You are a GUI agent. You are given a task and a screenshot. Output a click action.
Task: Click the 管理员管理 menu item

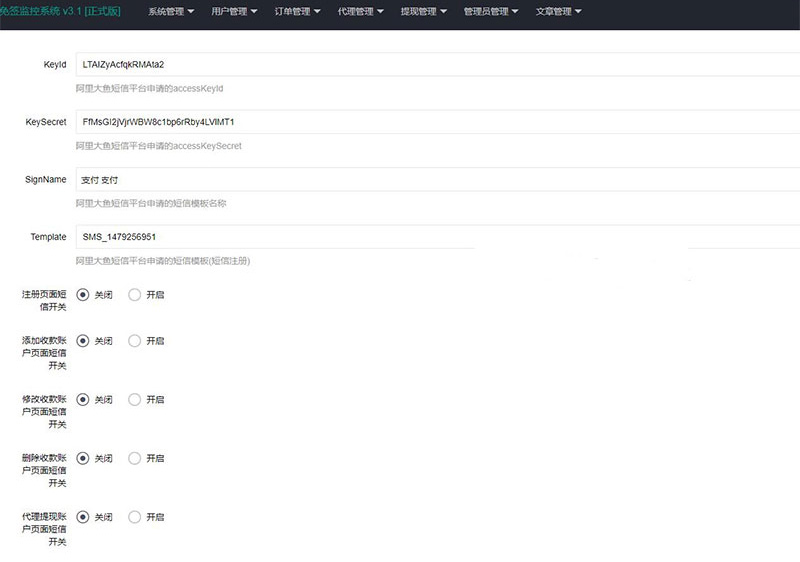[x=491, y=12]
